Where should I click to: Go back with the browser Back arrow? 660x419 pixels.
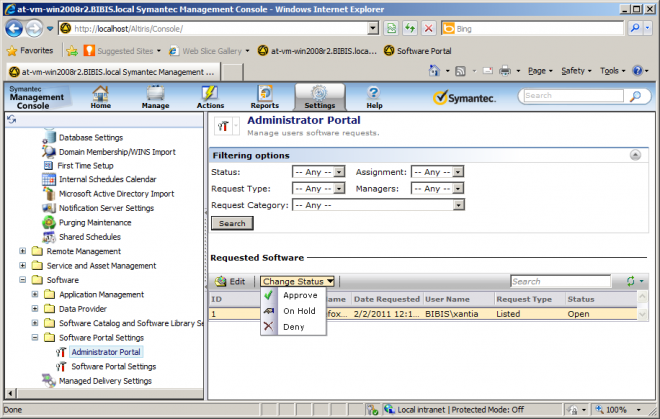[14, 29]
